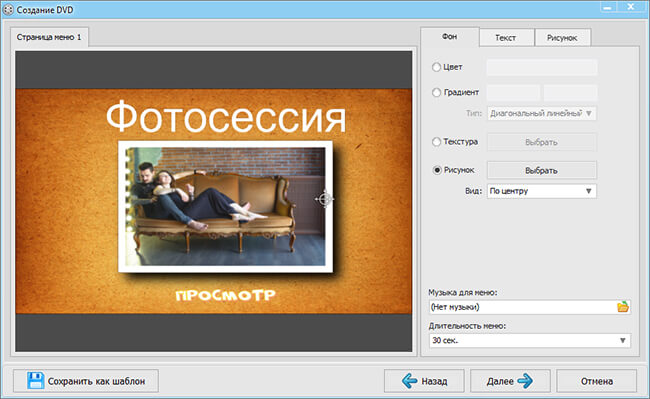
Task: Close the Создание DVD window
Action: pos(631,7)
